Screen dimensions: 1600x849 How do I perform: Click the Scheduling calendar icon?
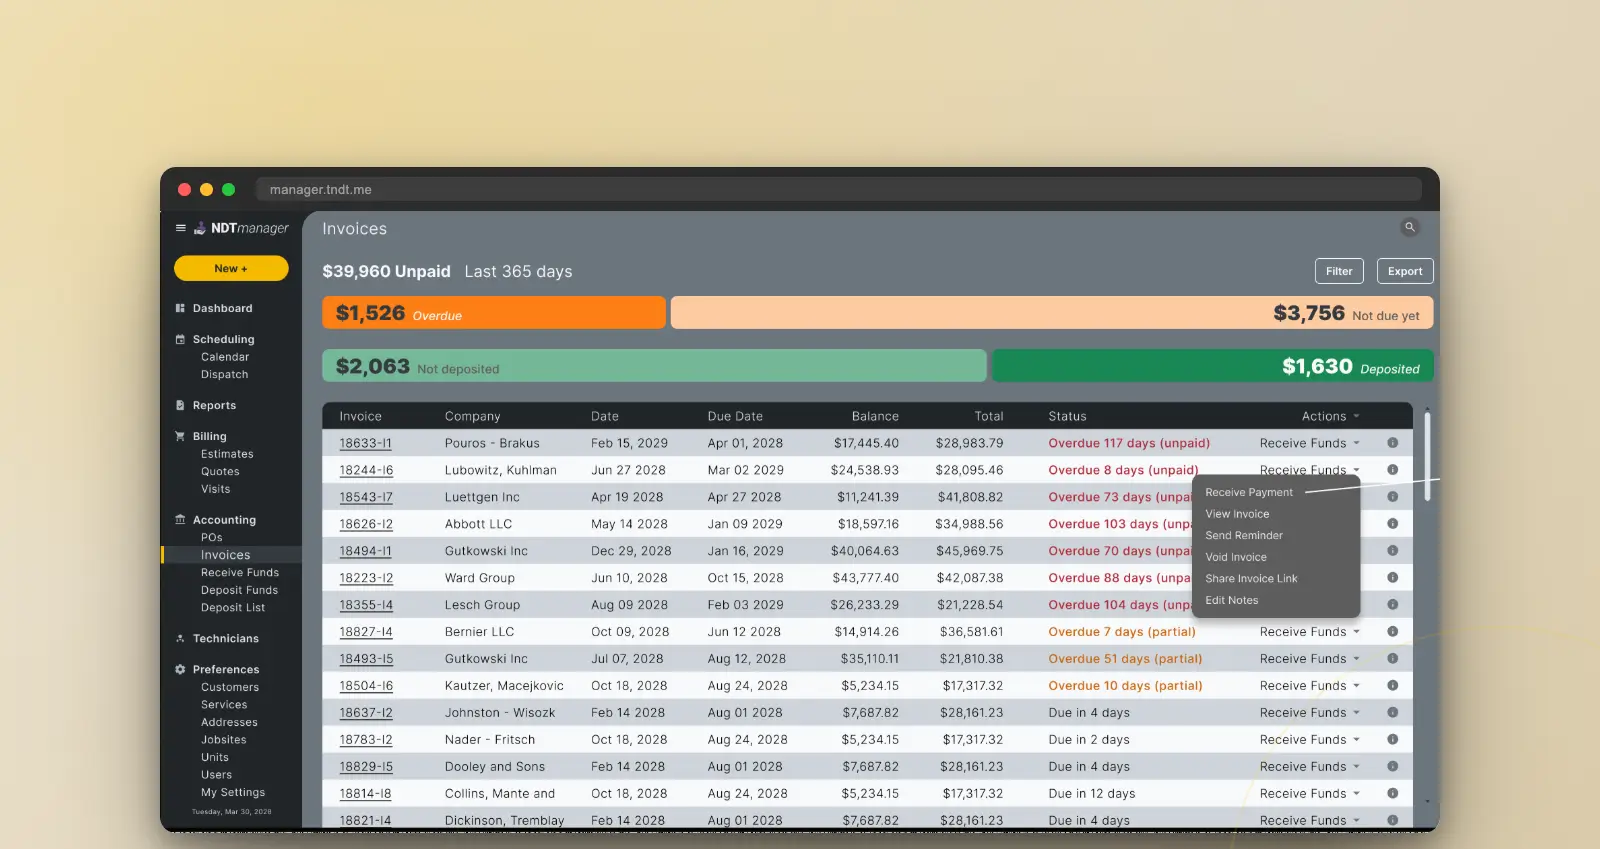click(180, 339)
